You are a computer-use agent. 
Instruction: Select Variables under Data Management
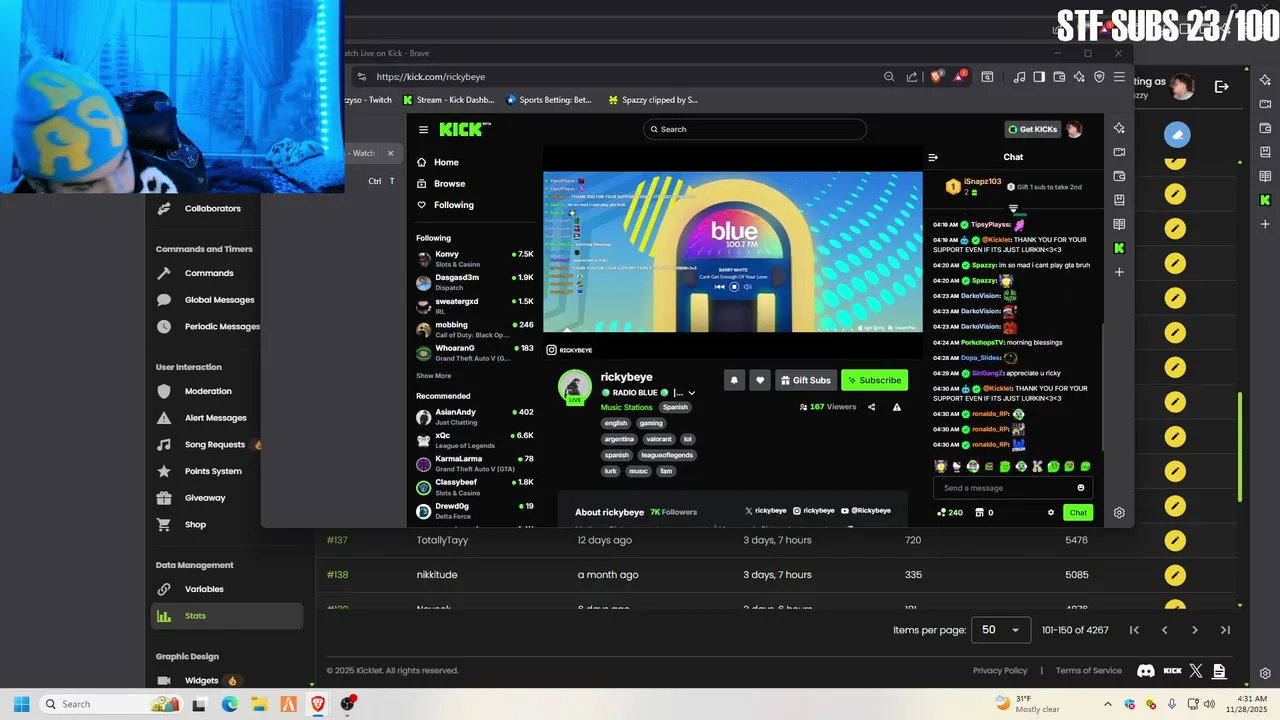(x=204, y=589)
